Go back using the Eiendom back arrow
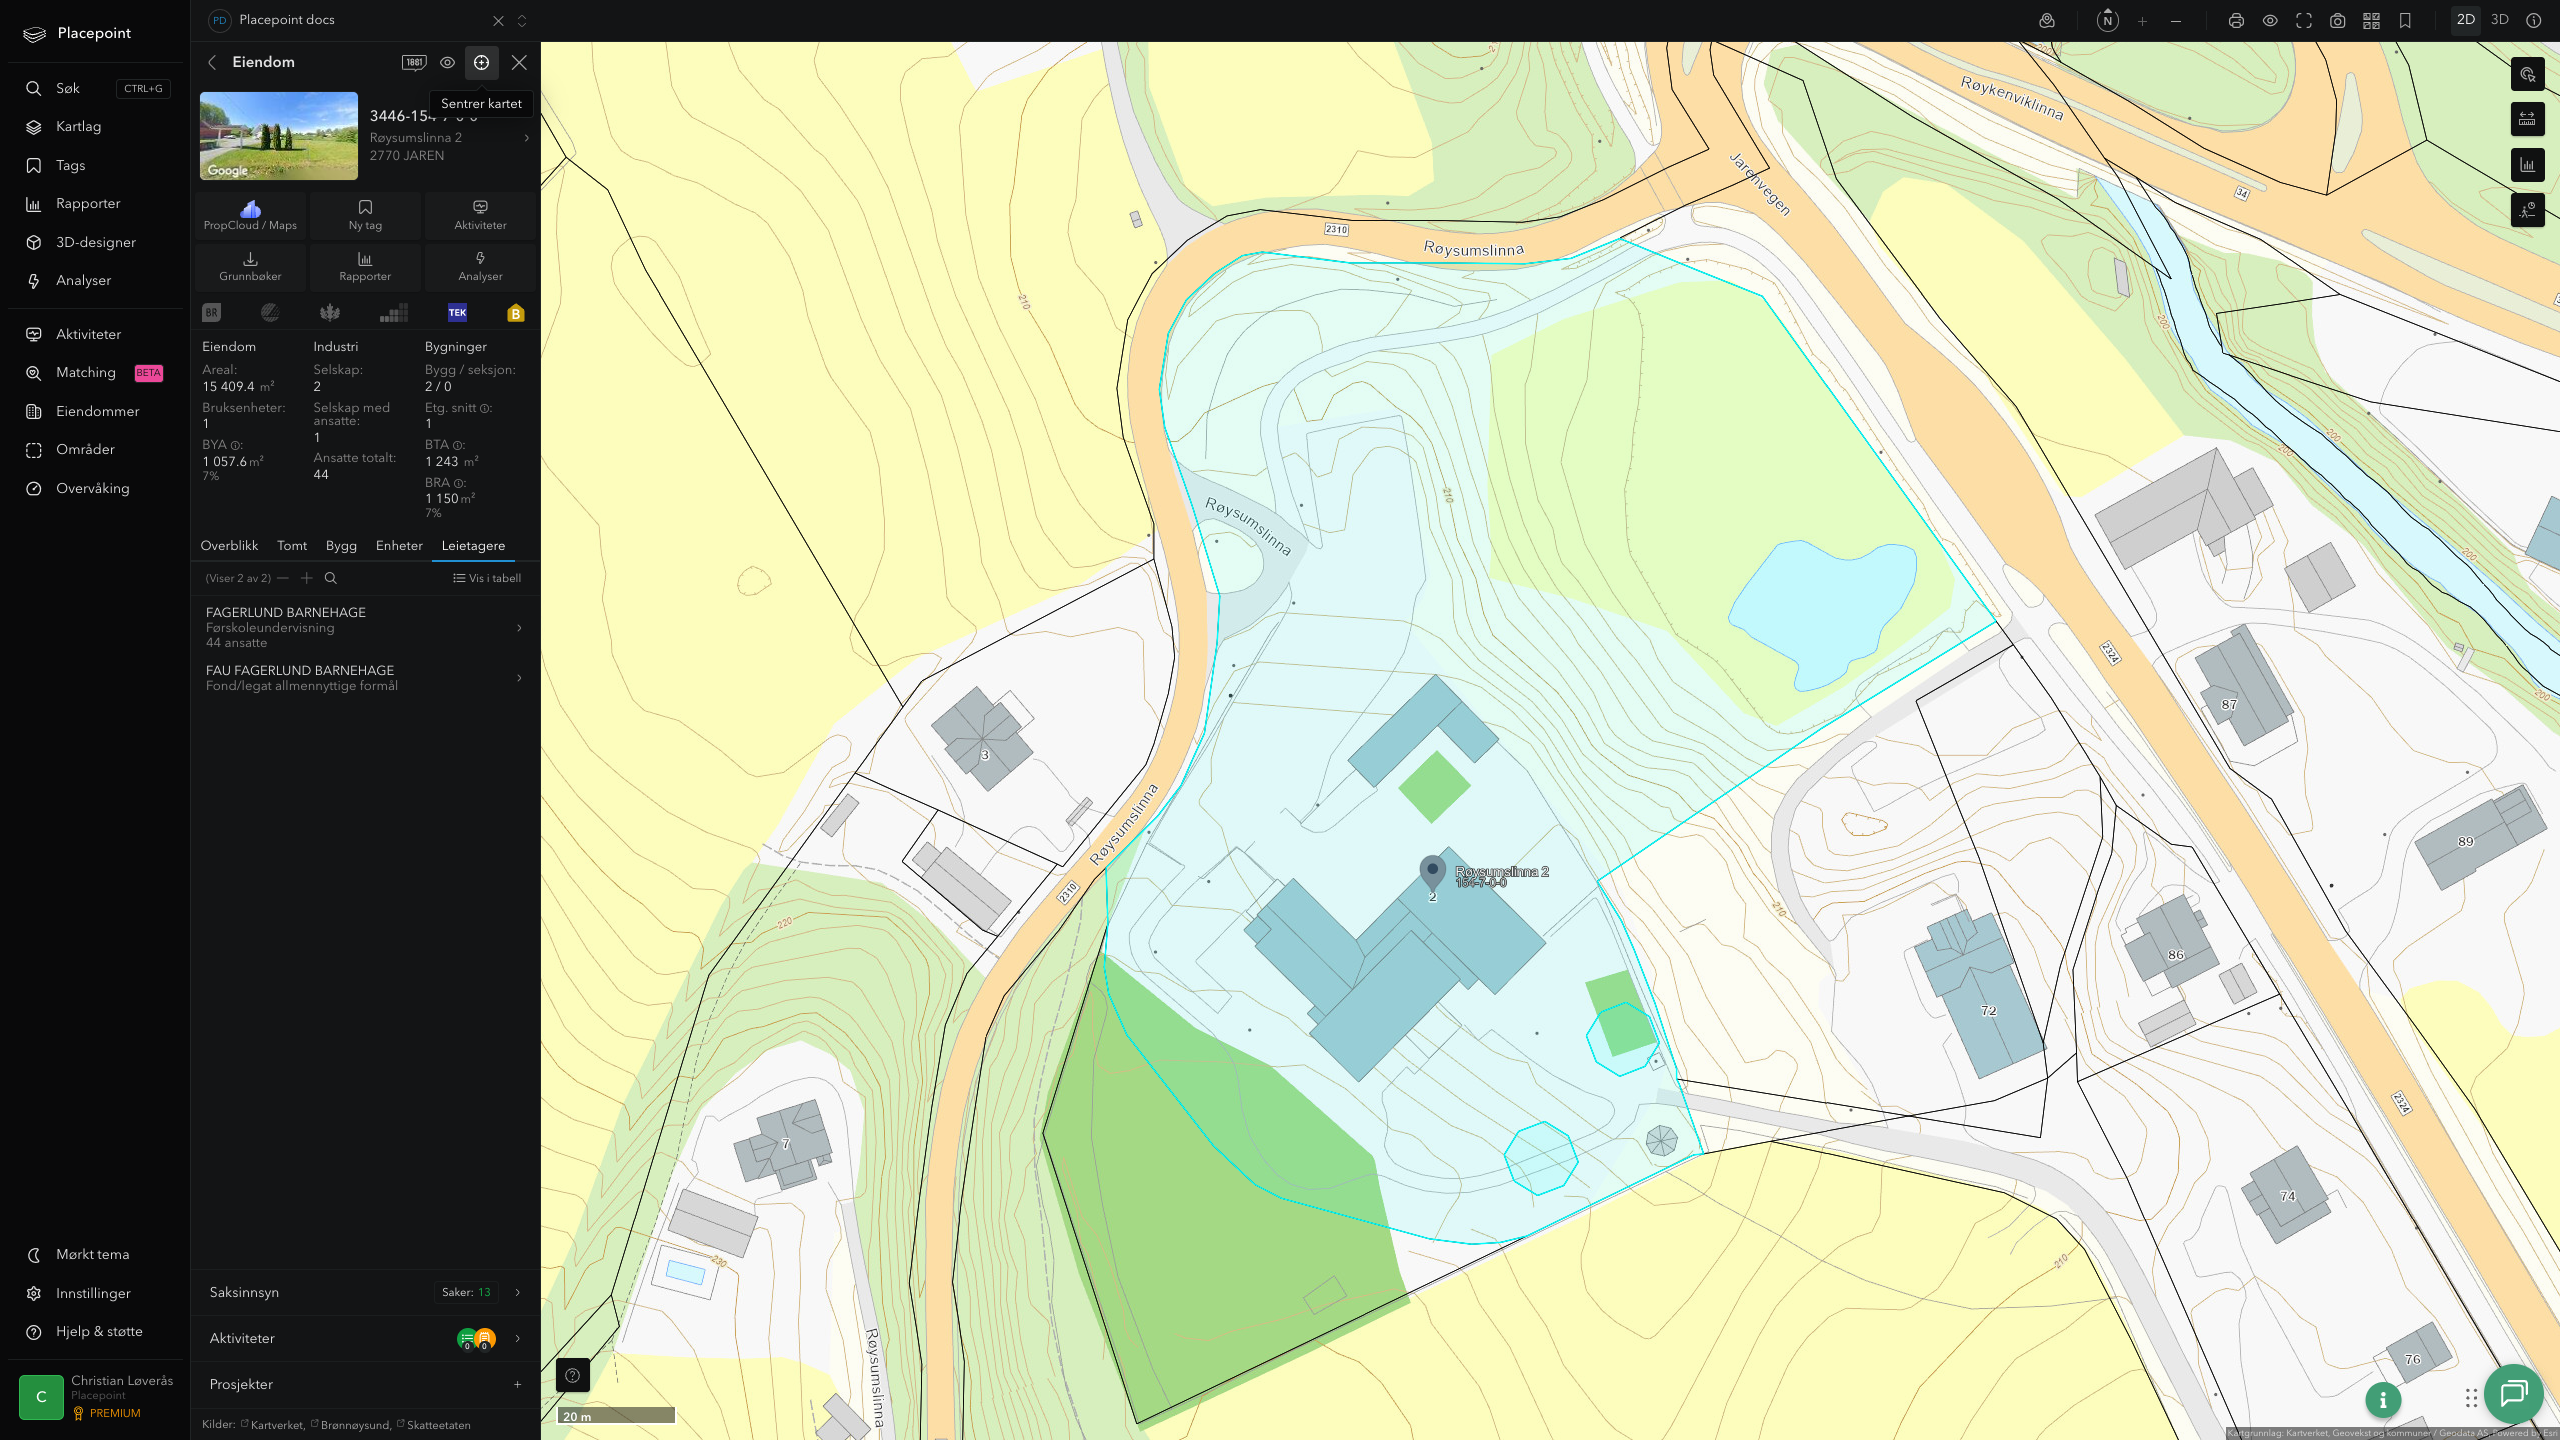Viewport: 2560px width, 1440px height. tap(212, 62)
